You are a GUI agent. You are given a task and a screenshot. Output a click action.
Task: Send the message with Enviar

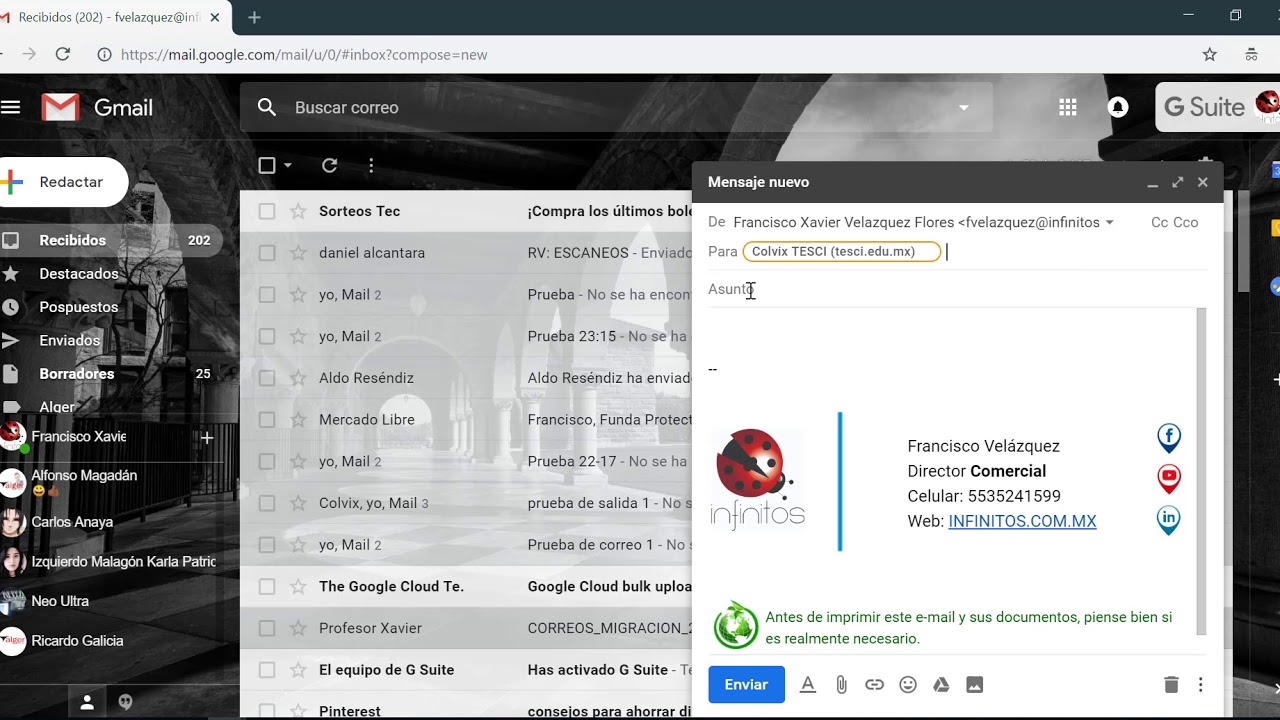click(x=746, y=684)
